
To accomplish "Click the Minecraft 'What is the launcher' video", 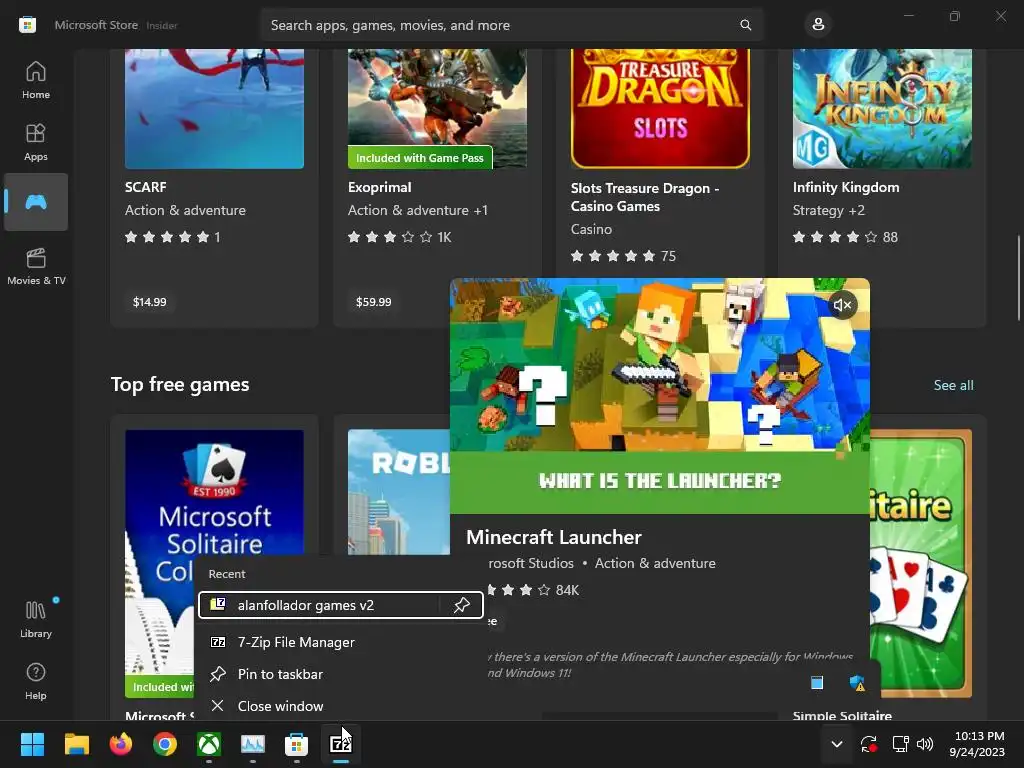I will tap(660, 396).
